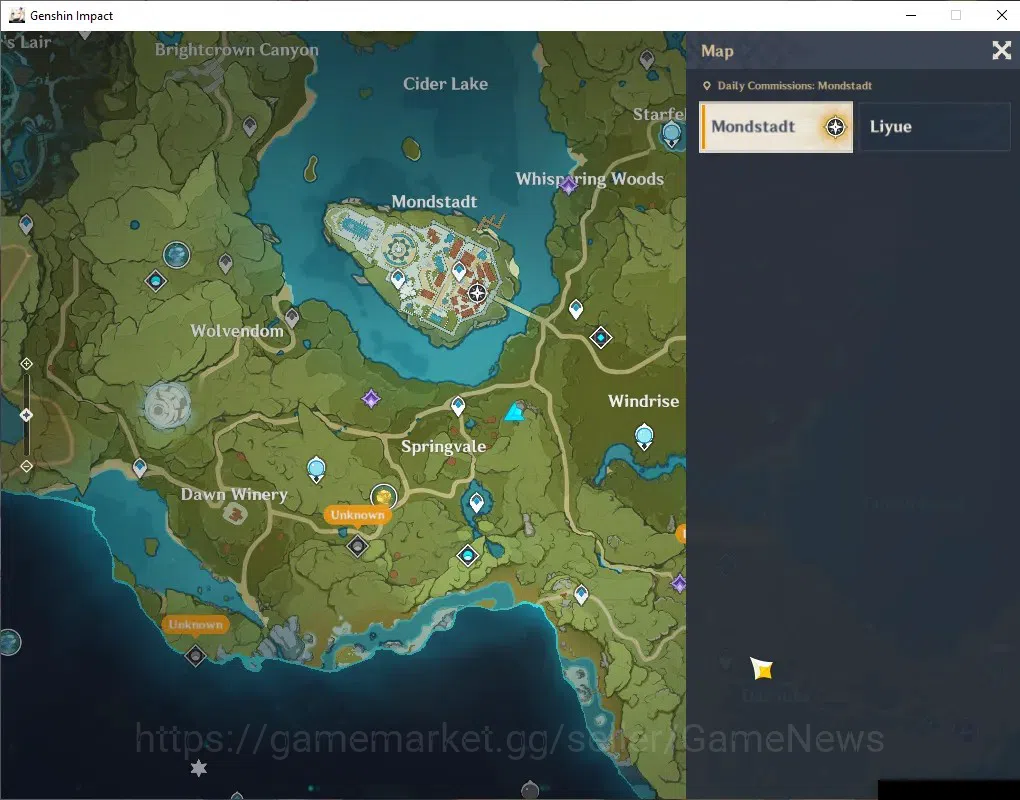Select locked waypoint on lakeshore east of Wolvendom
The image size is (1020, 800).
(292, 318)
